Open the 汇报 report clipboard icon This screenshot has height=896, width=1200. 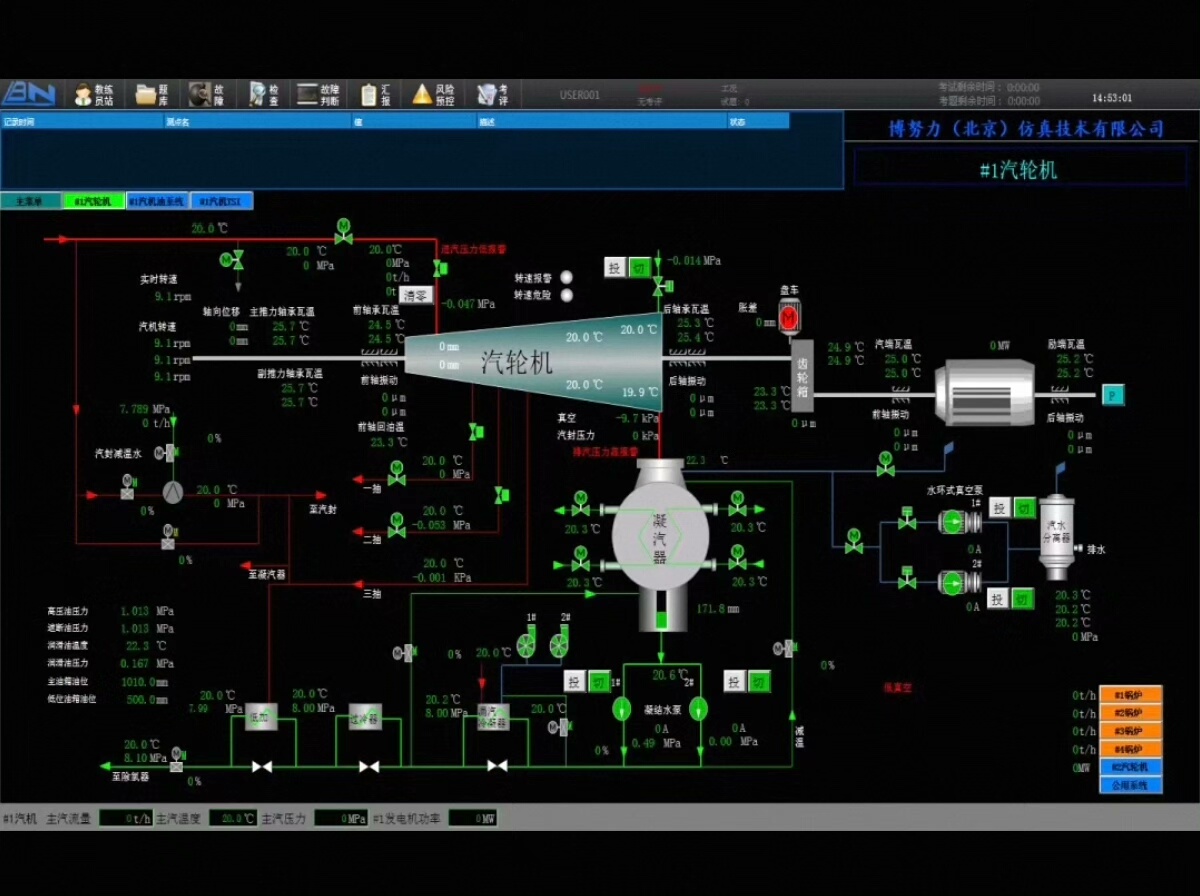coord(376,95)
